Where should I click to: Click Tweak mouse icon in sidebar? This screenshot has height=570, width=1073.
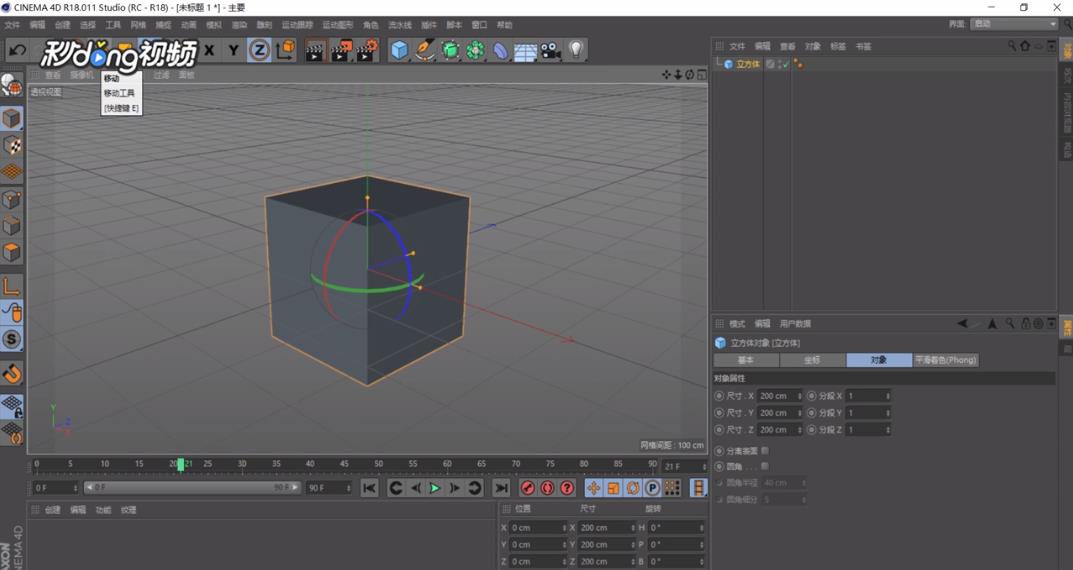click(12, 313)
